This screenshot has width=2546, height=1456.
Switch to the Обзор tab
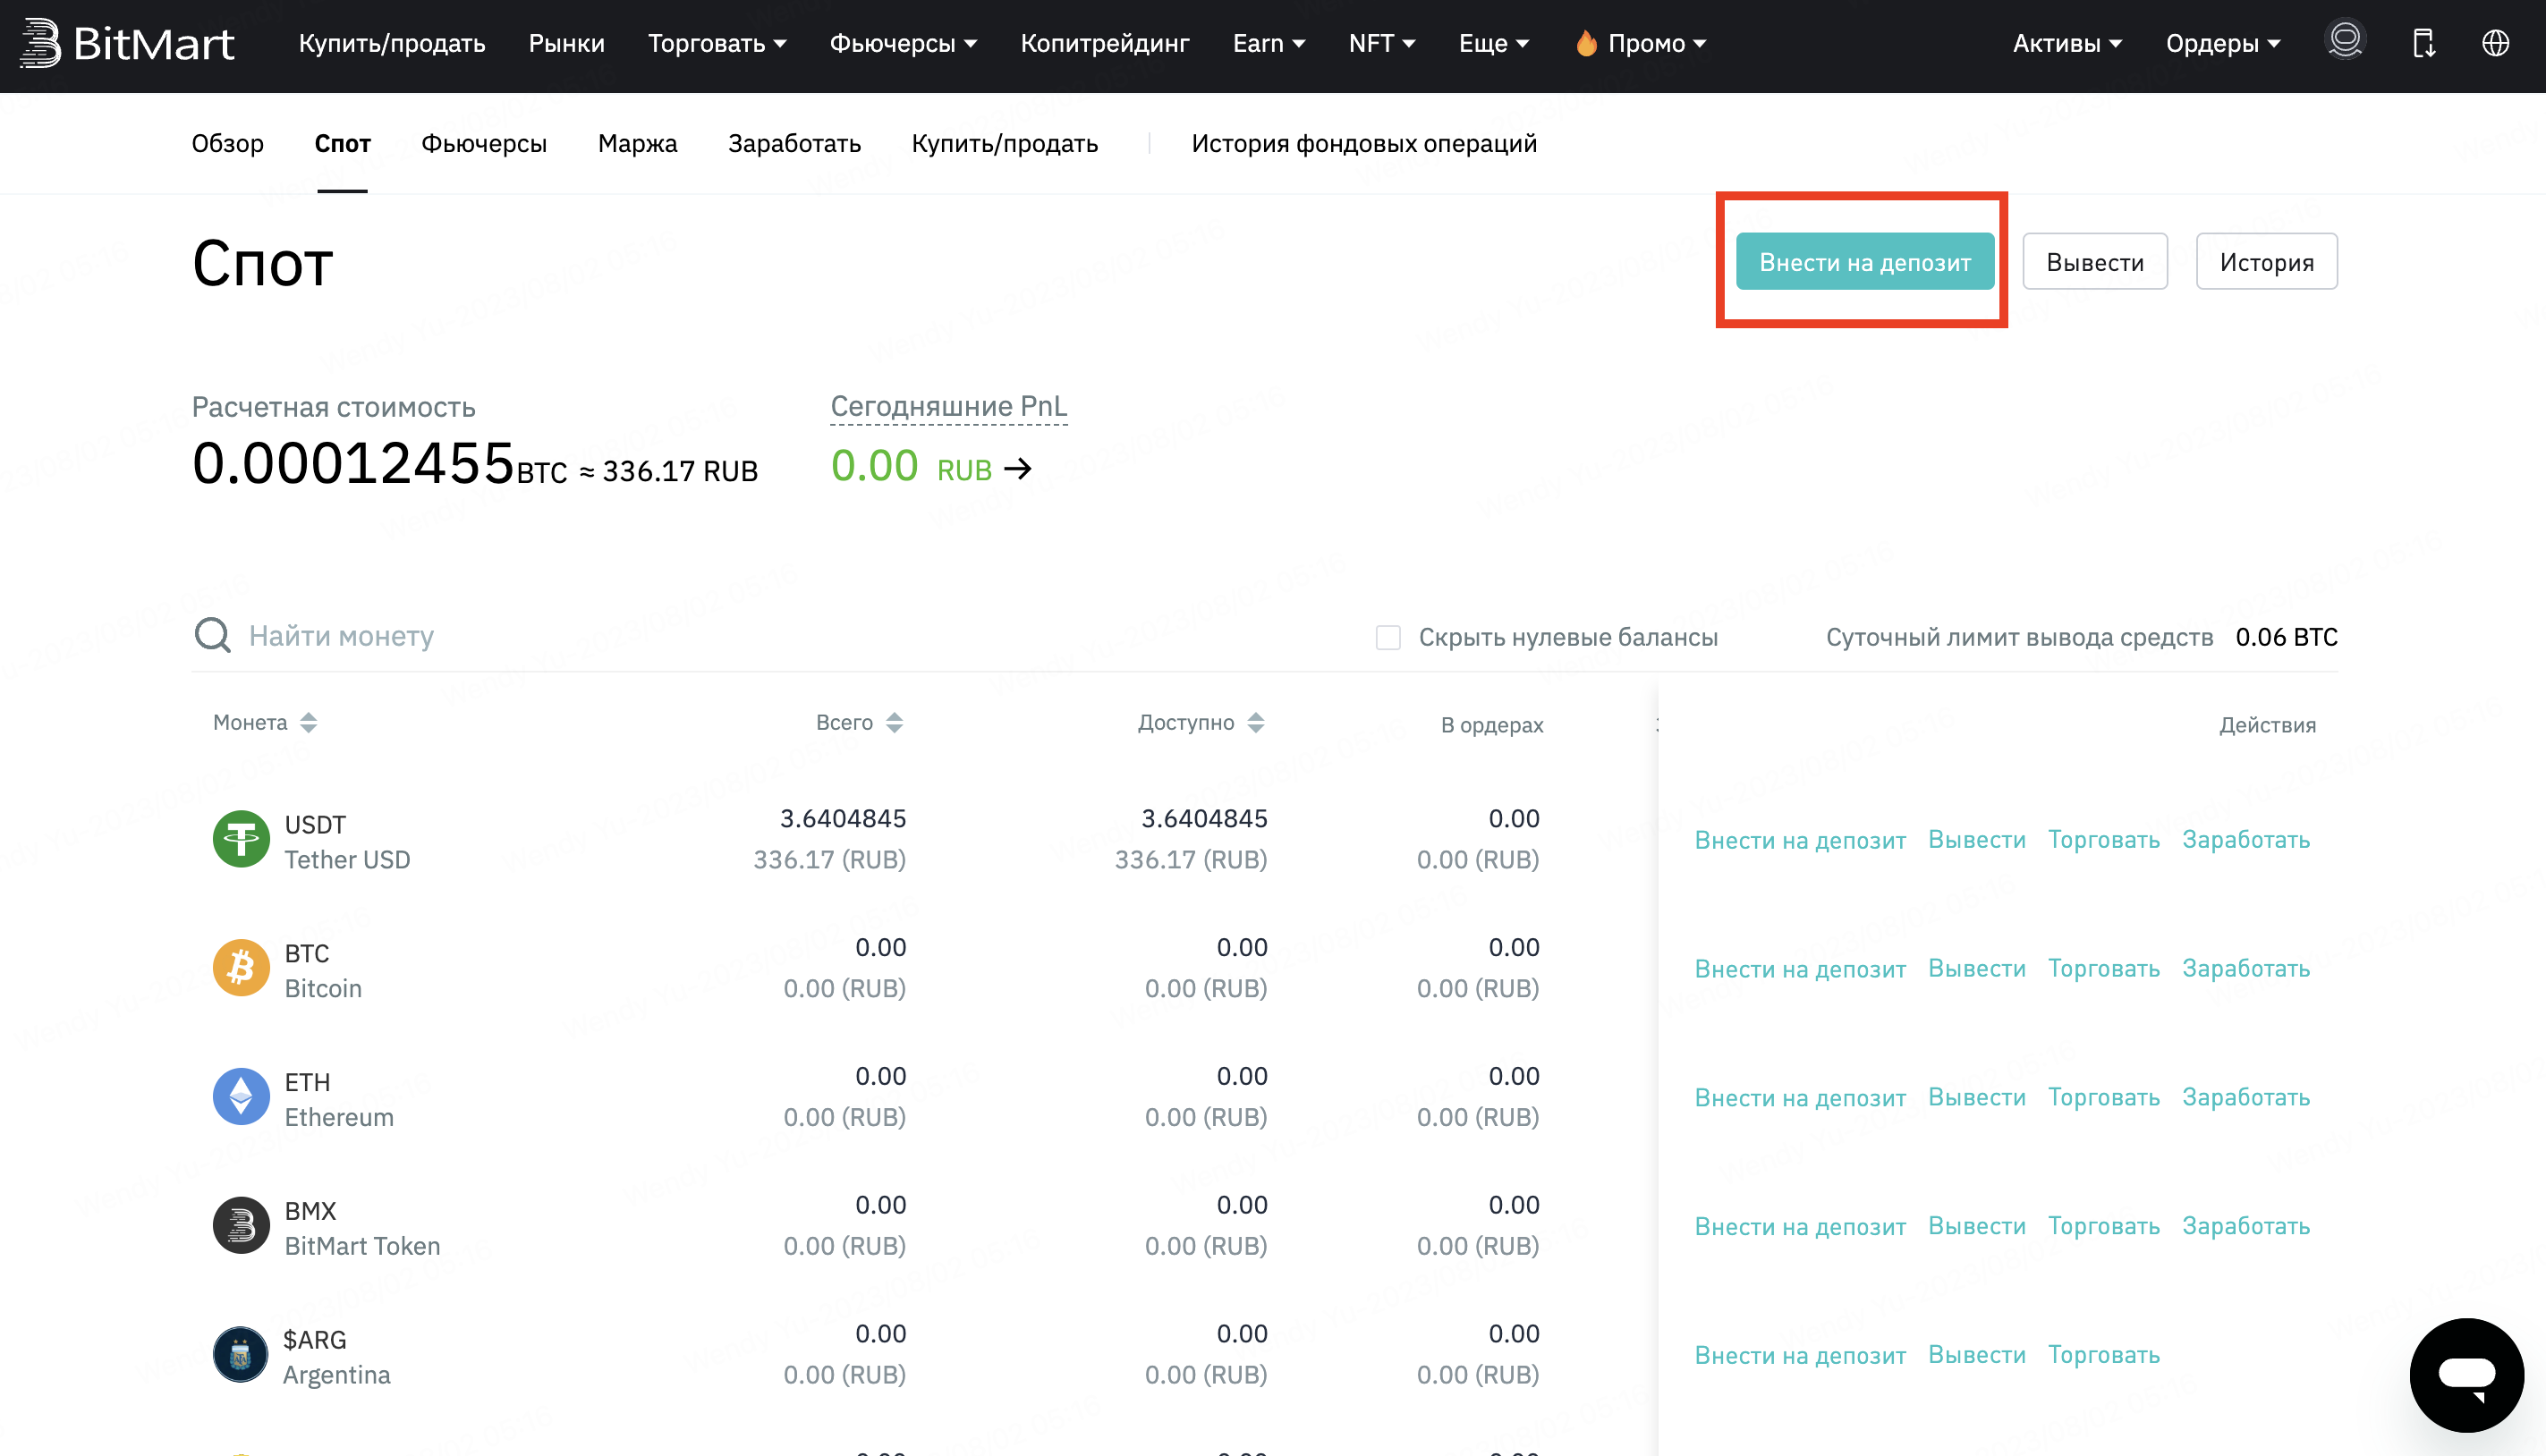[228, 144]
